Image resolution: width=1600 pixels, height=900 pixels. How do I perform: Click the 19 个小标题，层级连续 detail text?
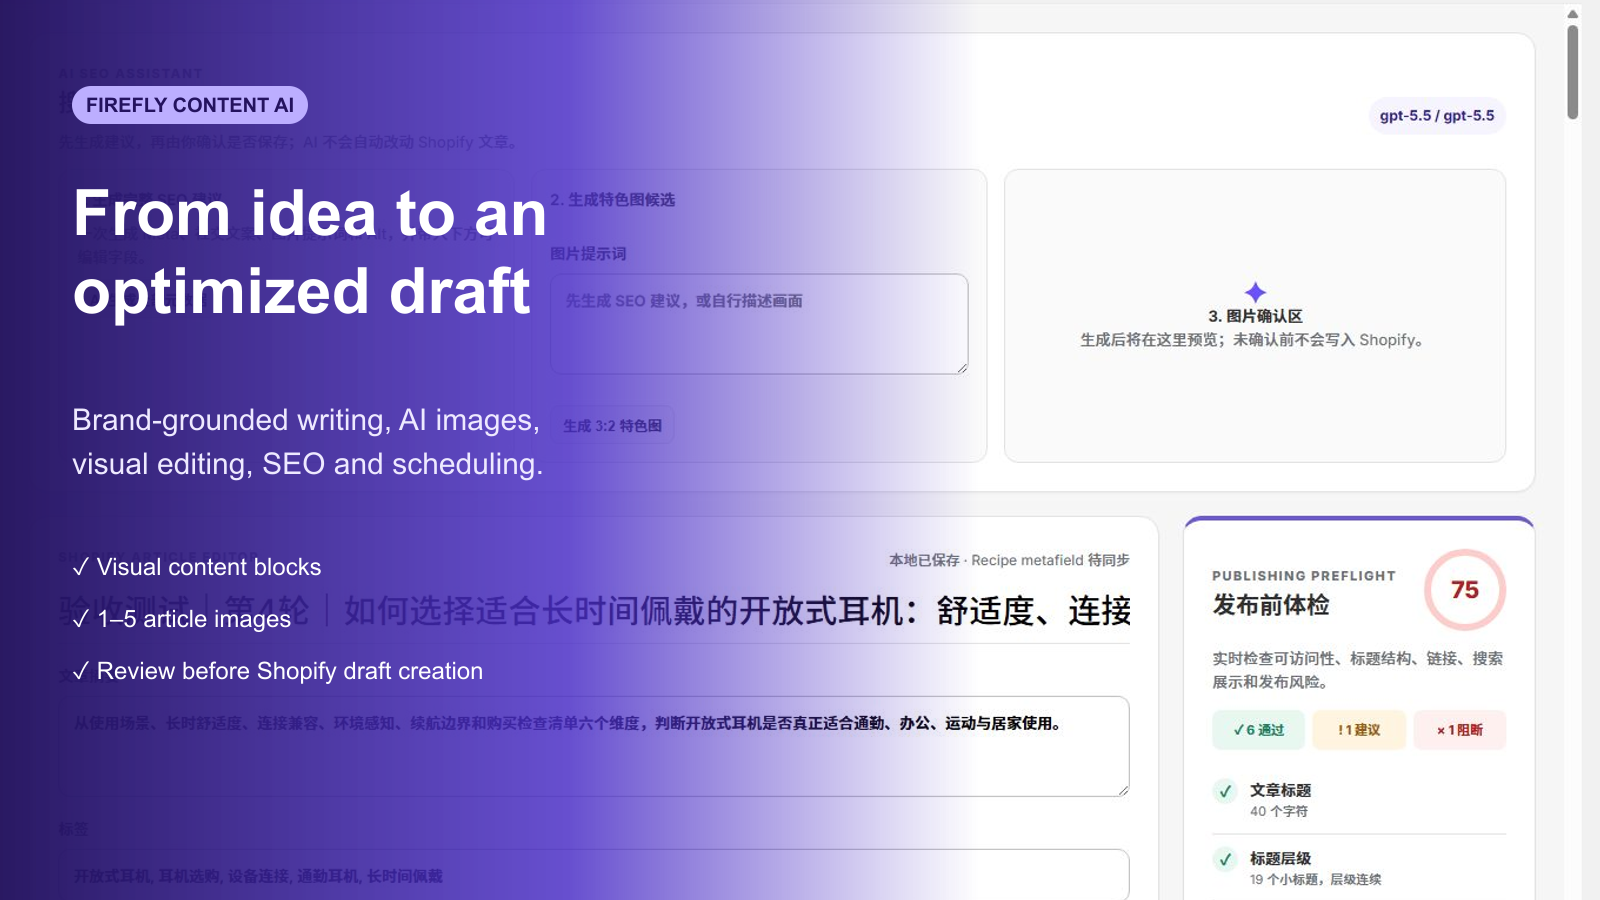1316,879
